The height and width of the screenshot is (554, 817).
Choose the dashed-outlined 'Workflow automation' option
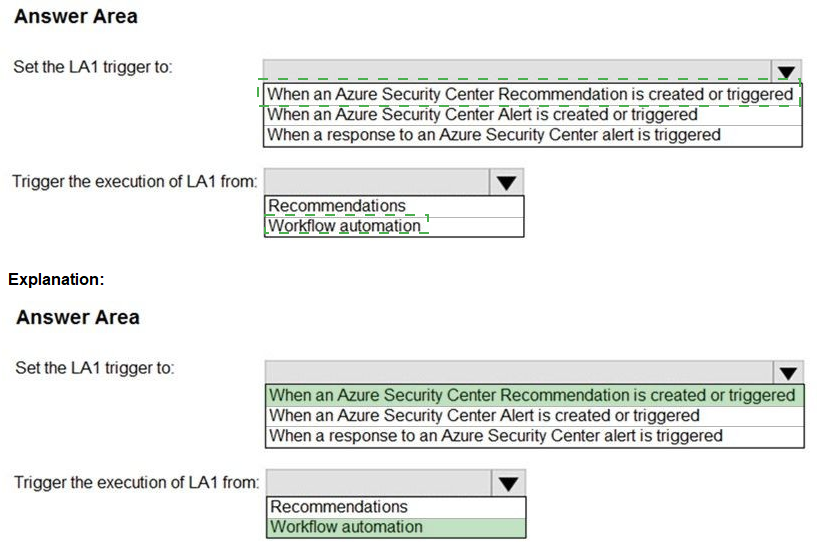click(345, 226)
